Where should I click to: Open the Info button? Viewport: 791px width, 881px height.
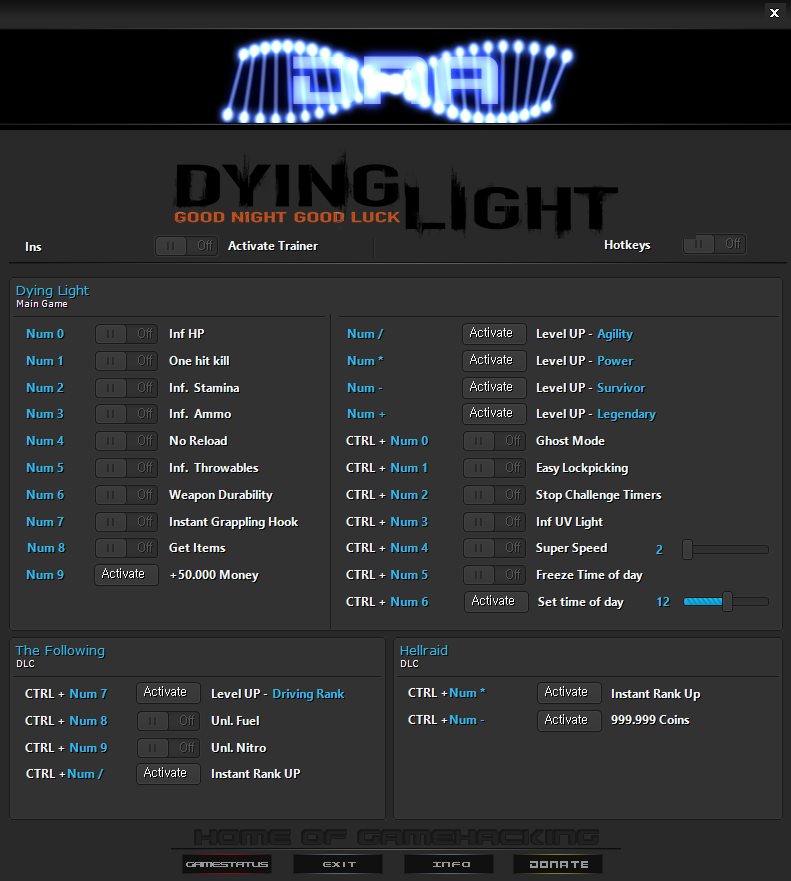pos(449,864)
